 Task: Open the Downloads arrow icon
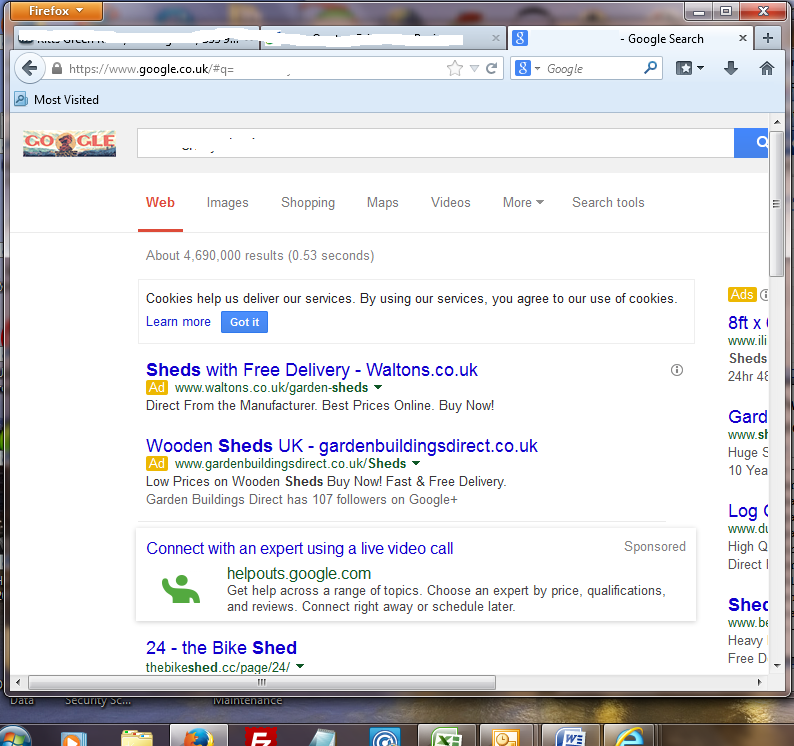(730, 68)
